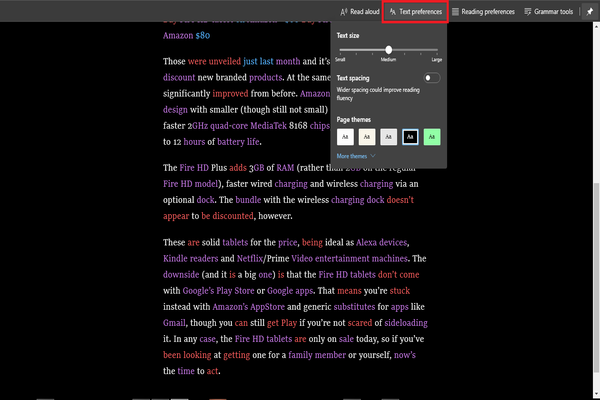Click the word 'sideloading'
Viewport: 600px width, 400px height.
pyautogui.click(x=406, y=323)
